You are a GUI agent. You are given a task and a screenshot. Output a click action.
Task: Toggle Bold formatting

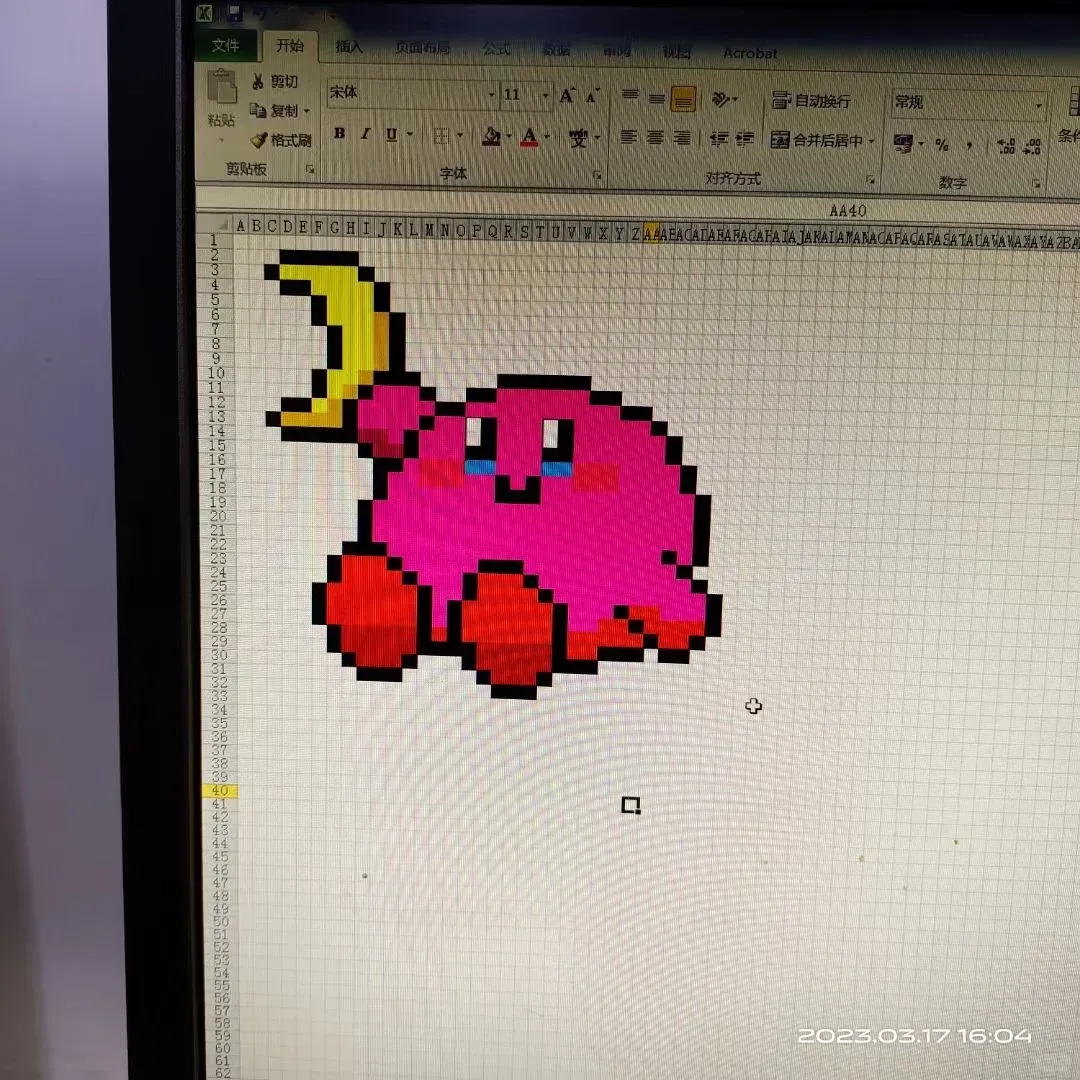[340, 133]
